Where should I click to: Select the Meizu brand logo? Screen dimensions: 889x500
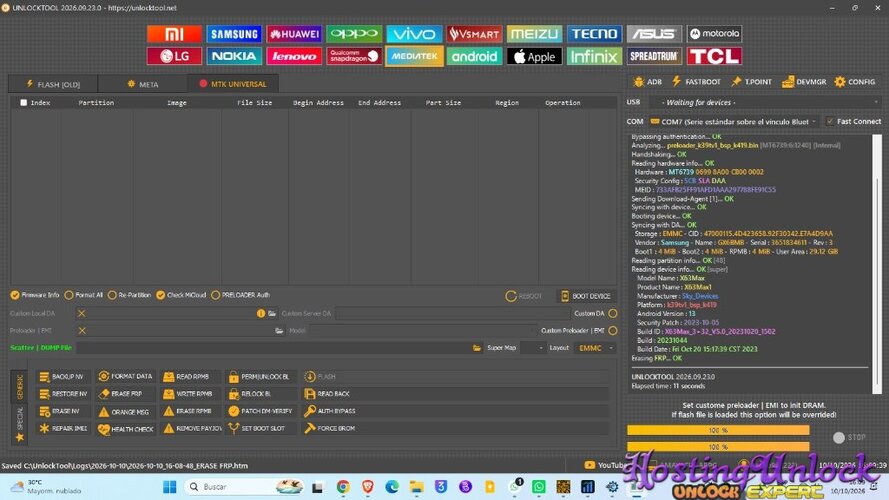tap(535, 34)
